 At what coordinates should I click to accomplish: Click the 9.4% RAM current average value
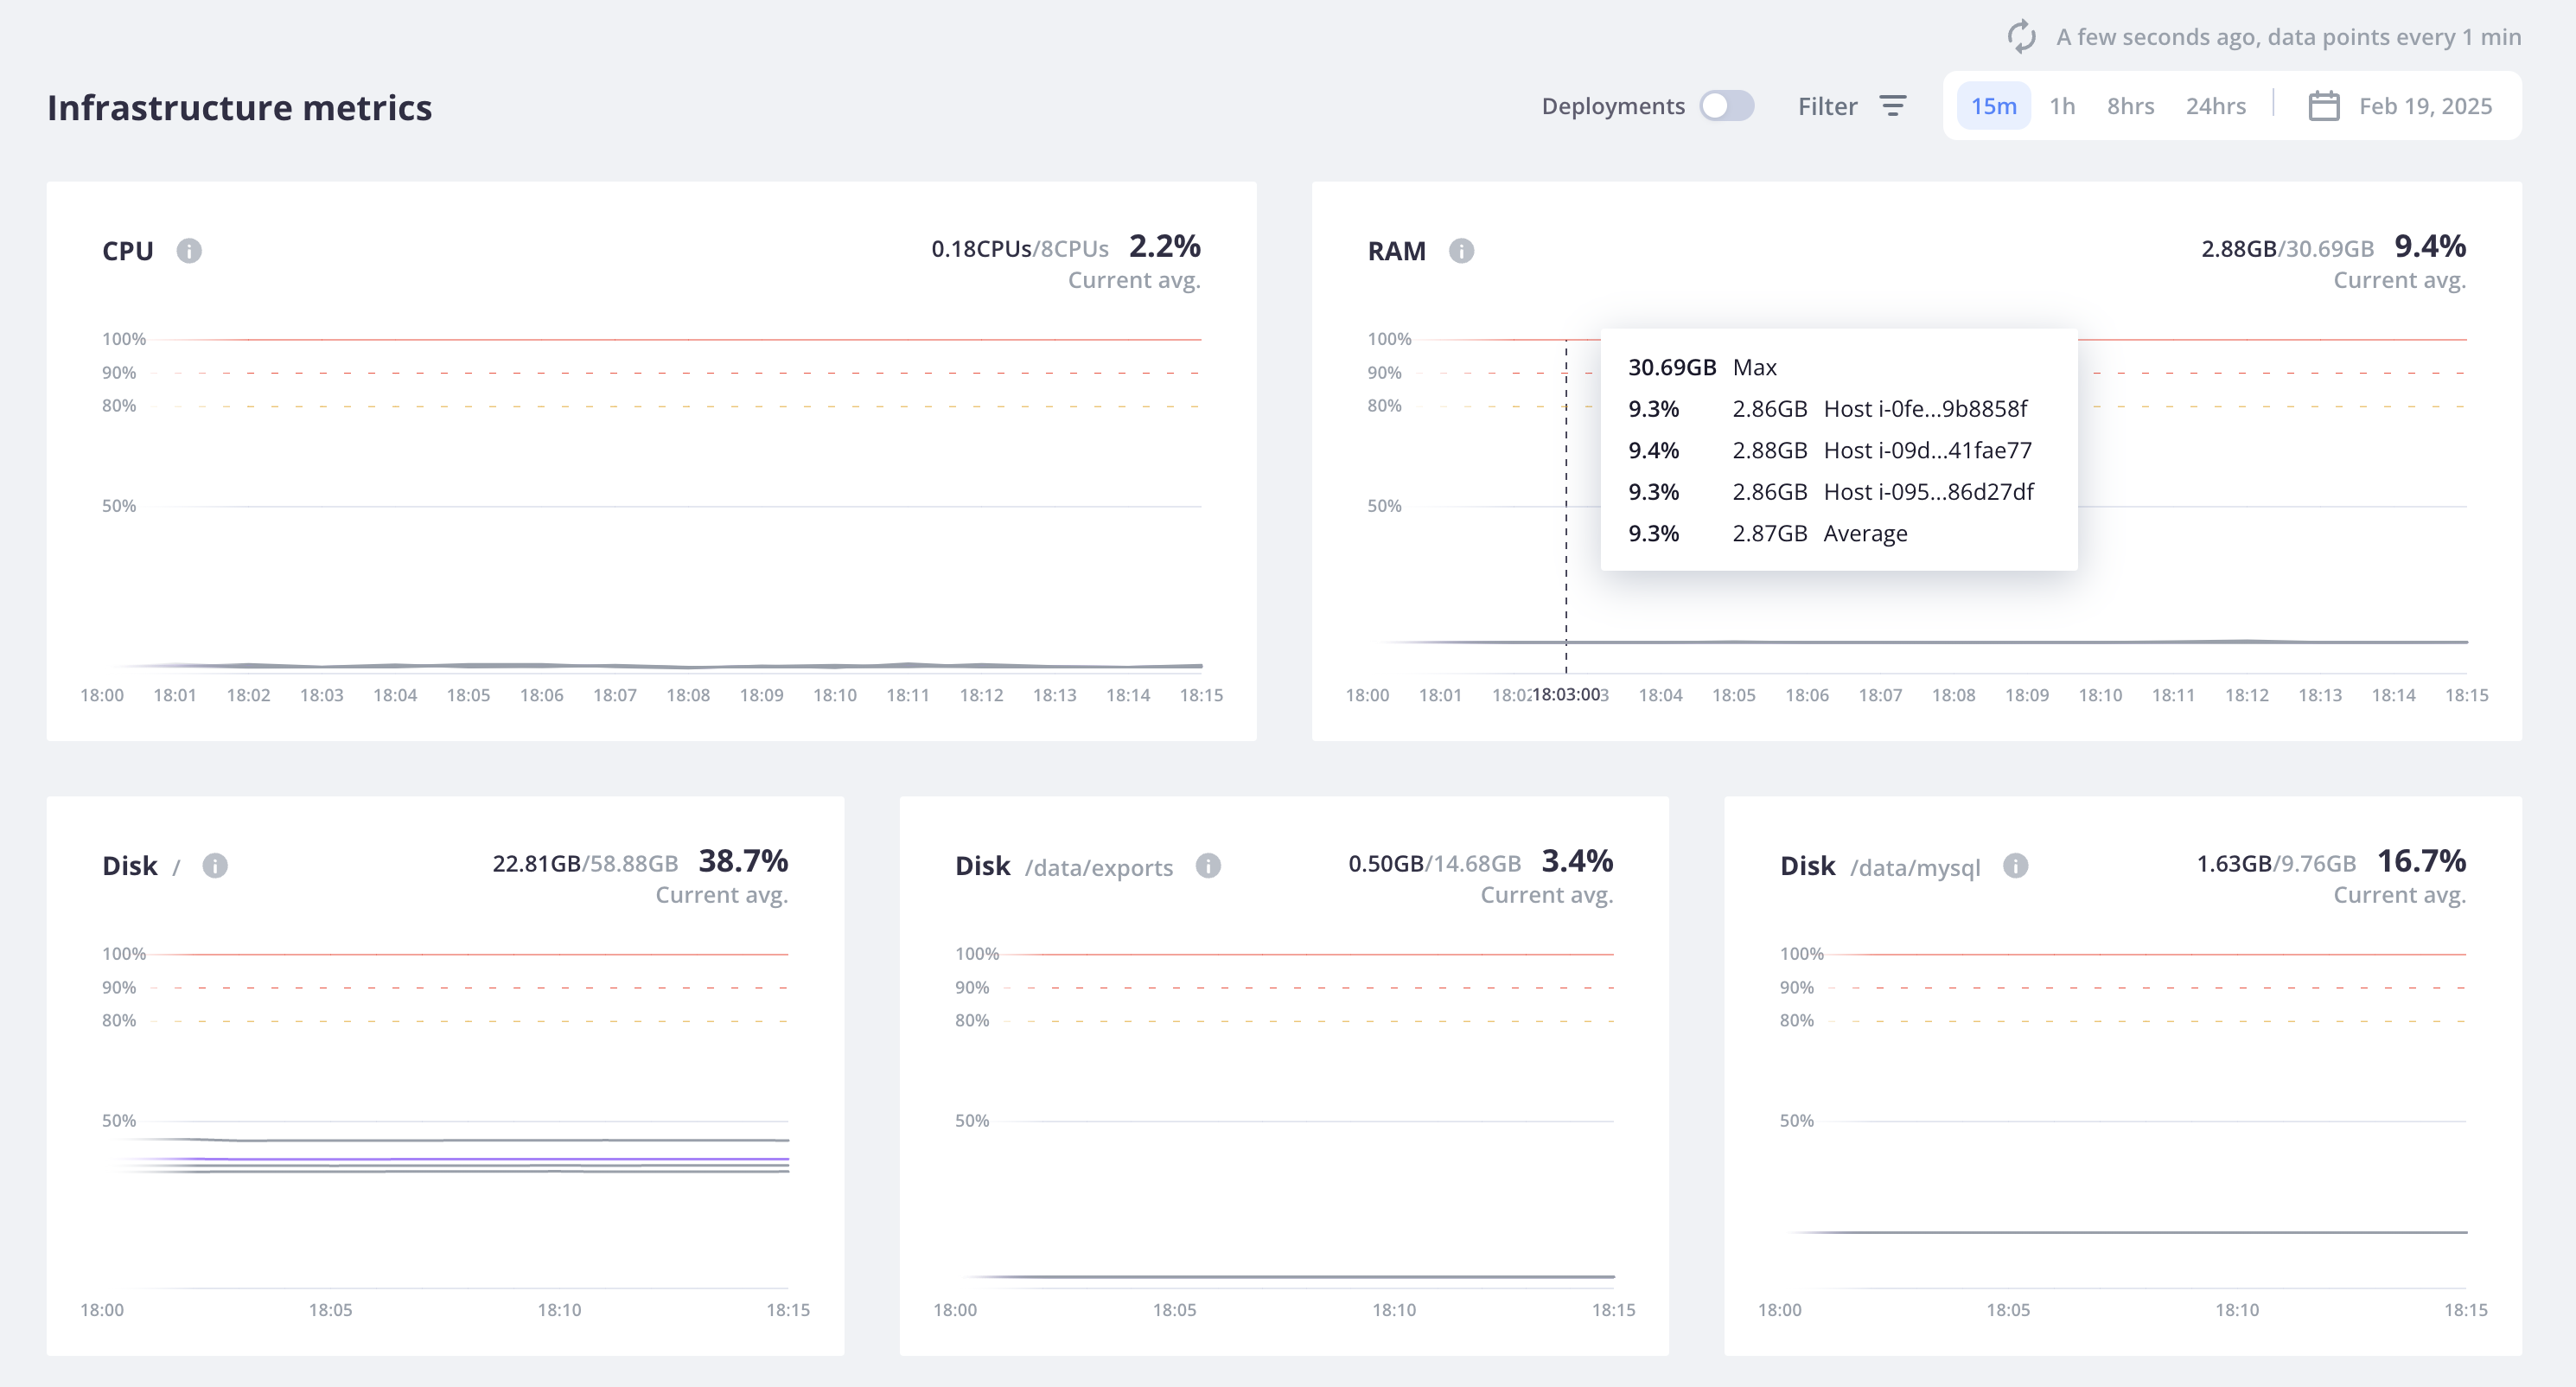click(x=2429, y=246)
